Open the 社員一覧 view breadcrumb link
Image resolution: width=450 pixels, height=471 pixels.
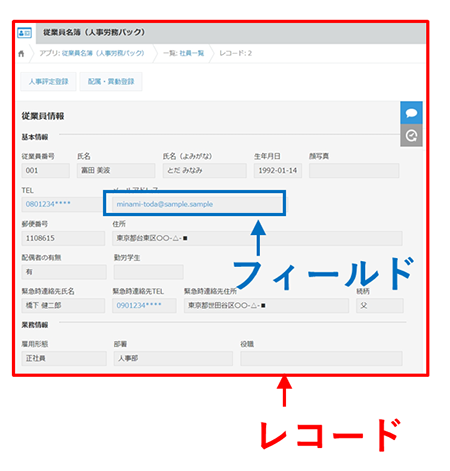coord(192,53)
